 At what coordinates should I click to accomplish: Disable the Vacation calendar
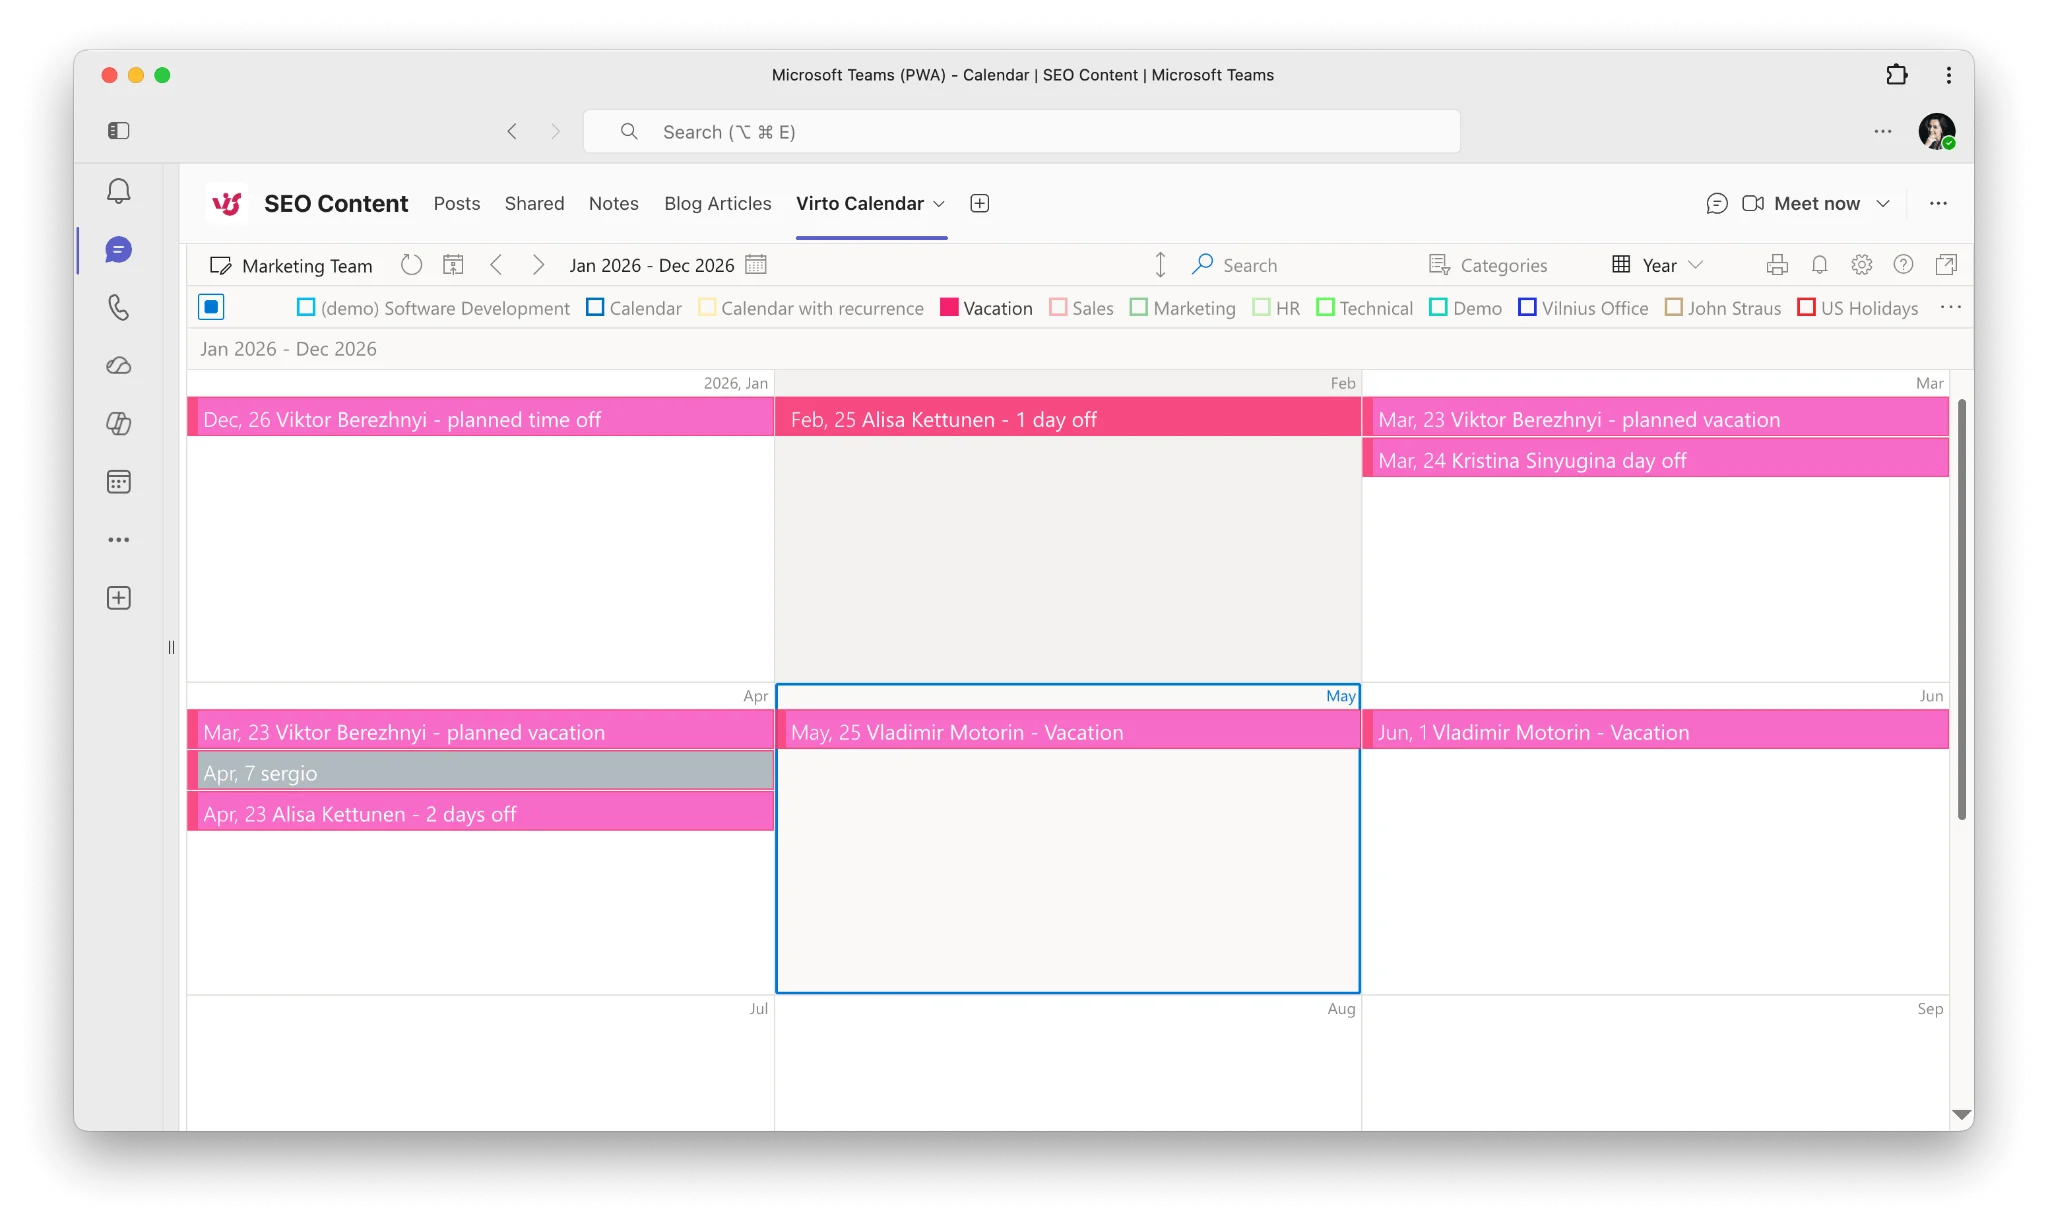(x=949, y=308)
